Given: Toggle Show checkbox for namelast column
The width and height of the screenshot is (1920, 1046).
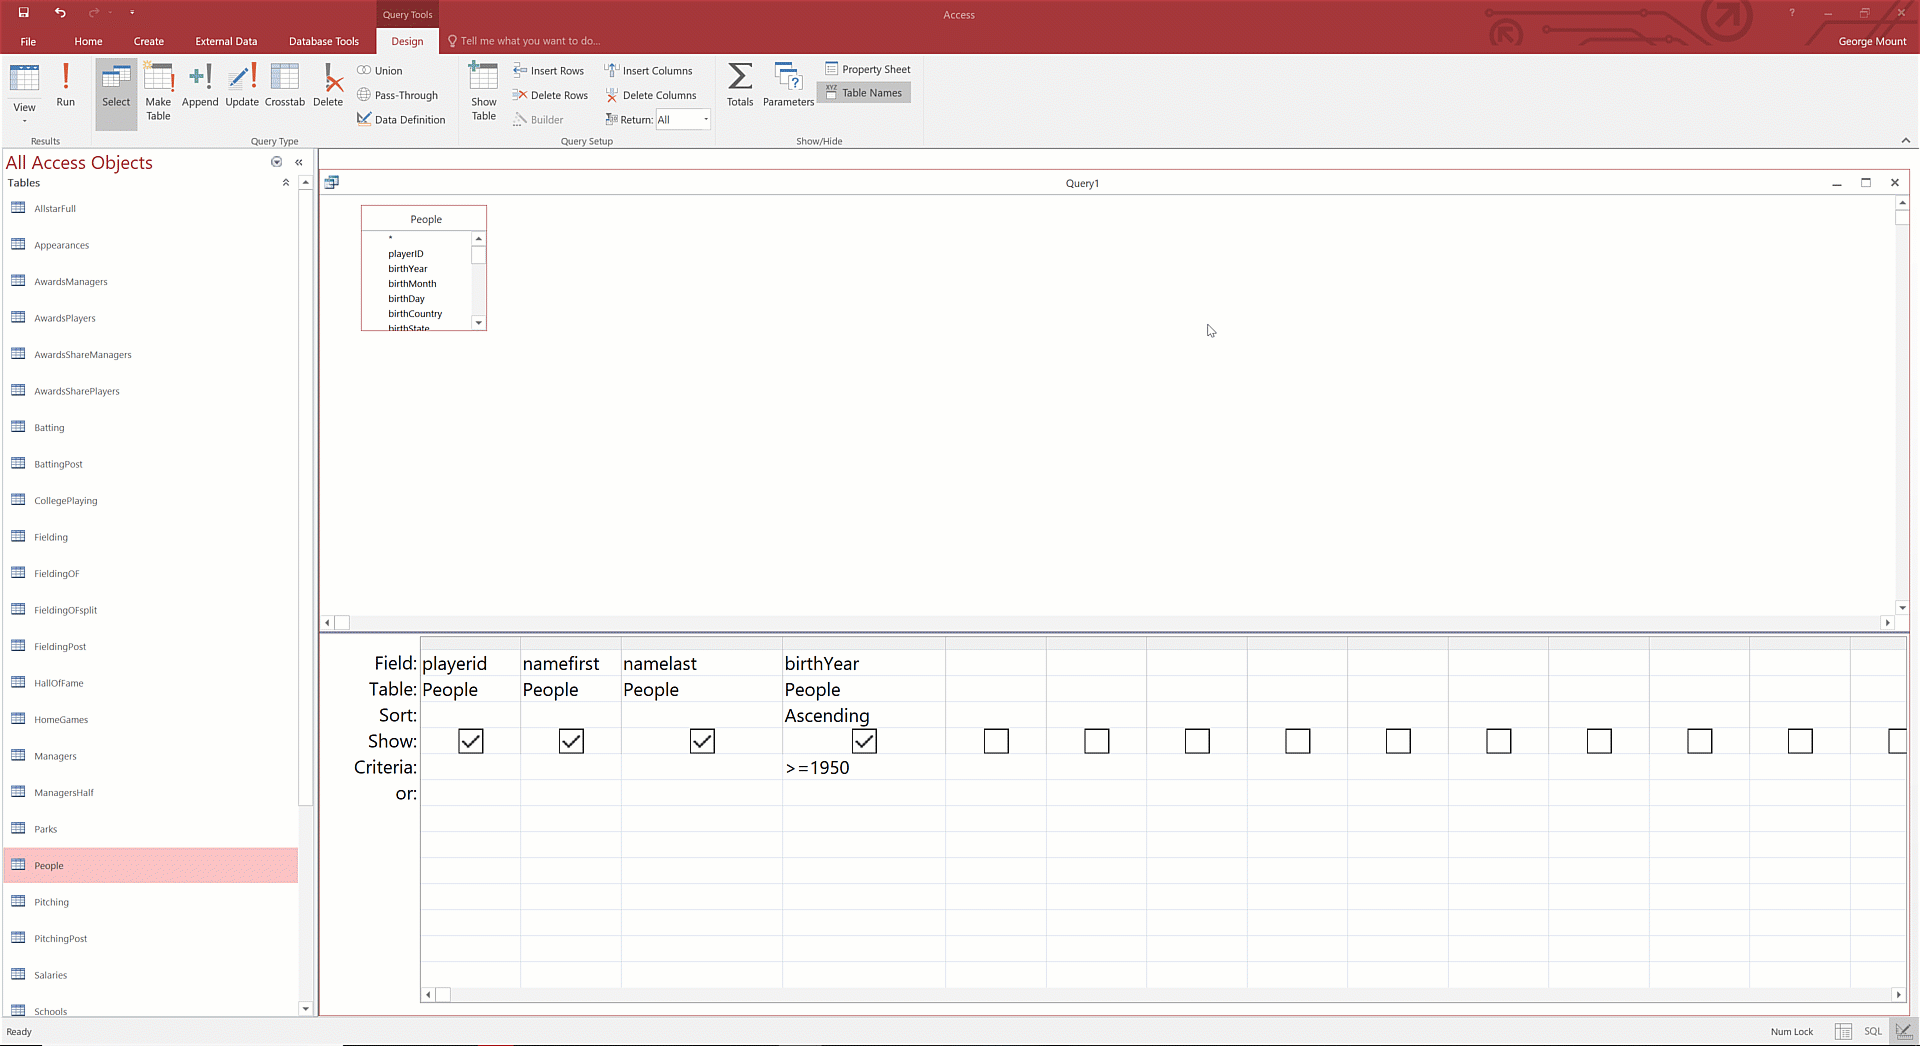Looking at the screenshot, I should click(x=702, y=741).
